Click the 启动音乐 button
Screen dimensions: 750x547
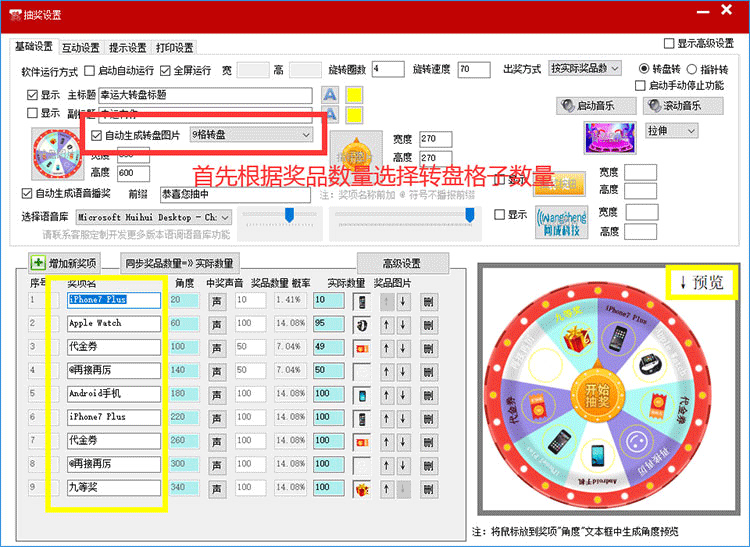[x=596, y=106]
